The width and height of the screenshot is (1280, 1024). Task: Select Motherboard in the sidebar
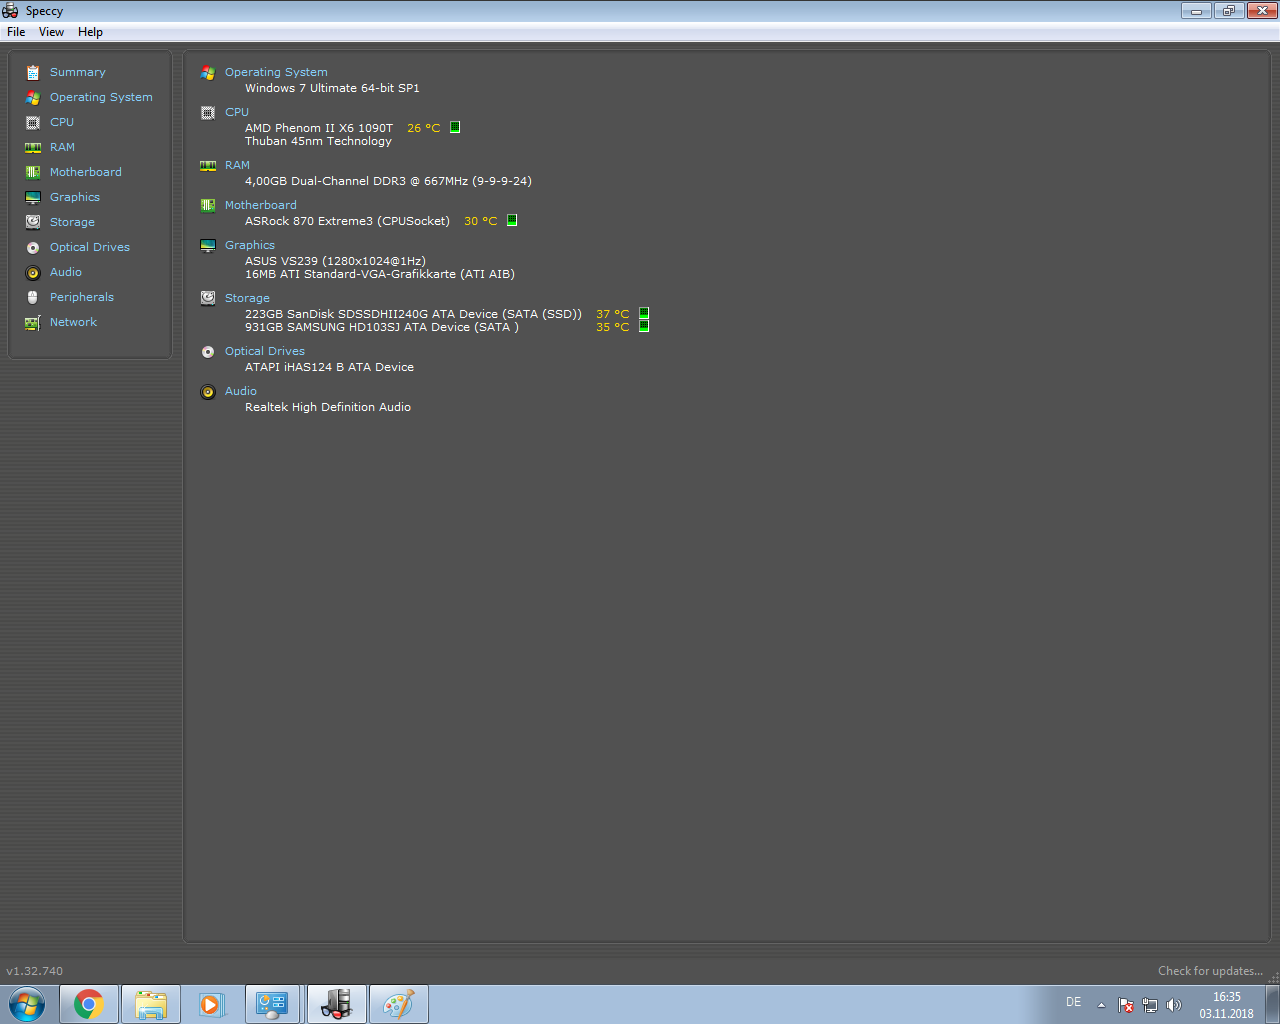85,172
